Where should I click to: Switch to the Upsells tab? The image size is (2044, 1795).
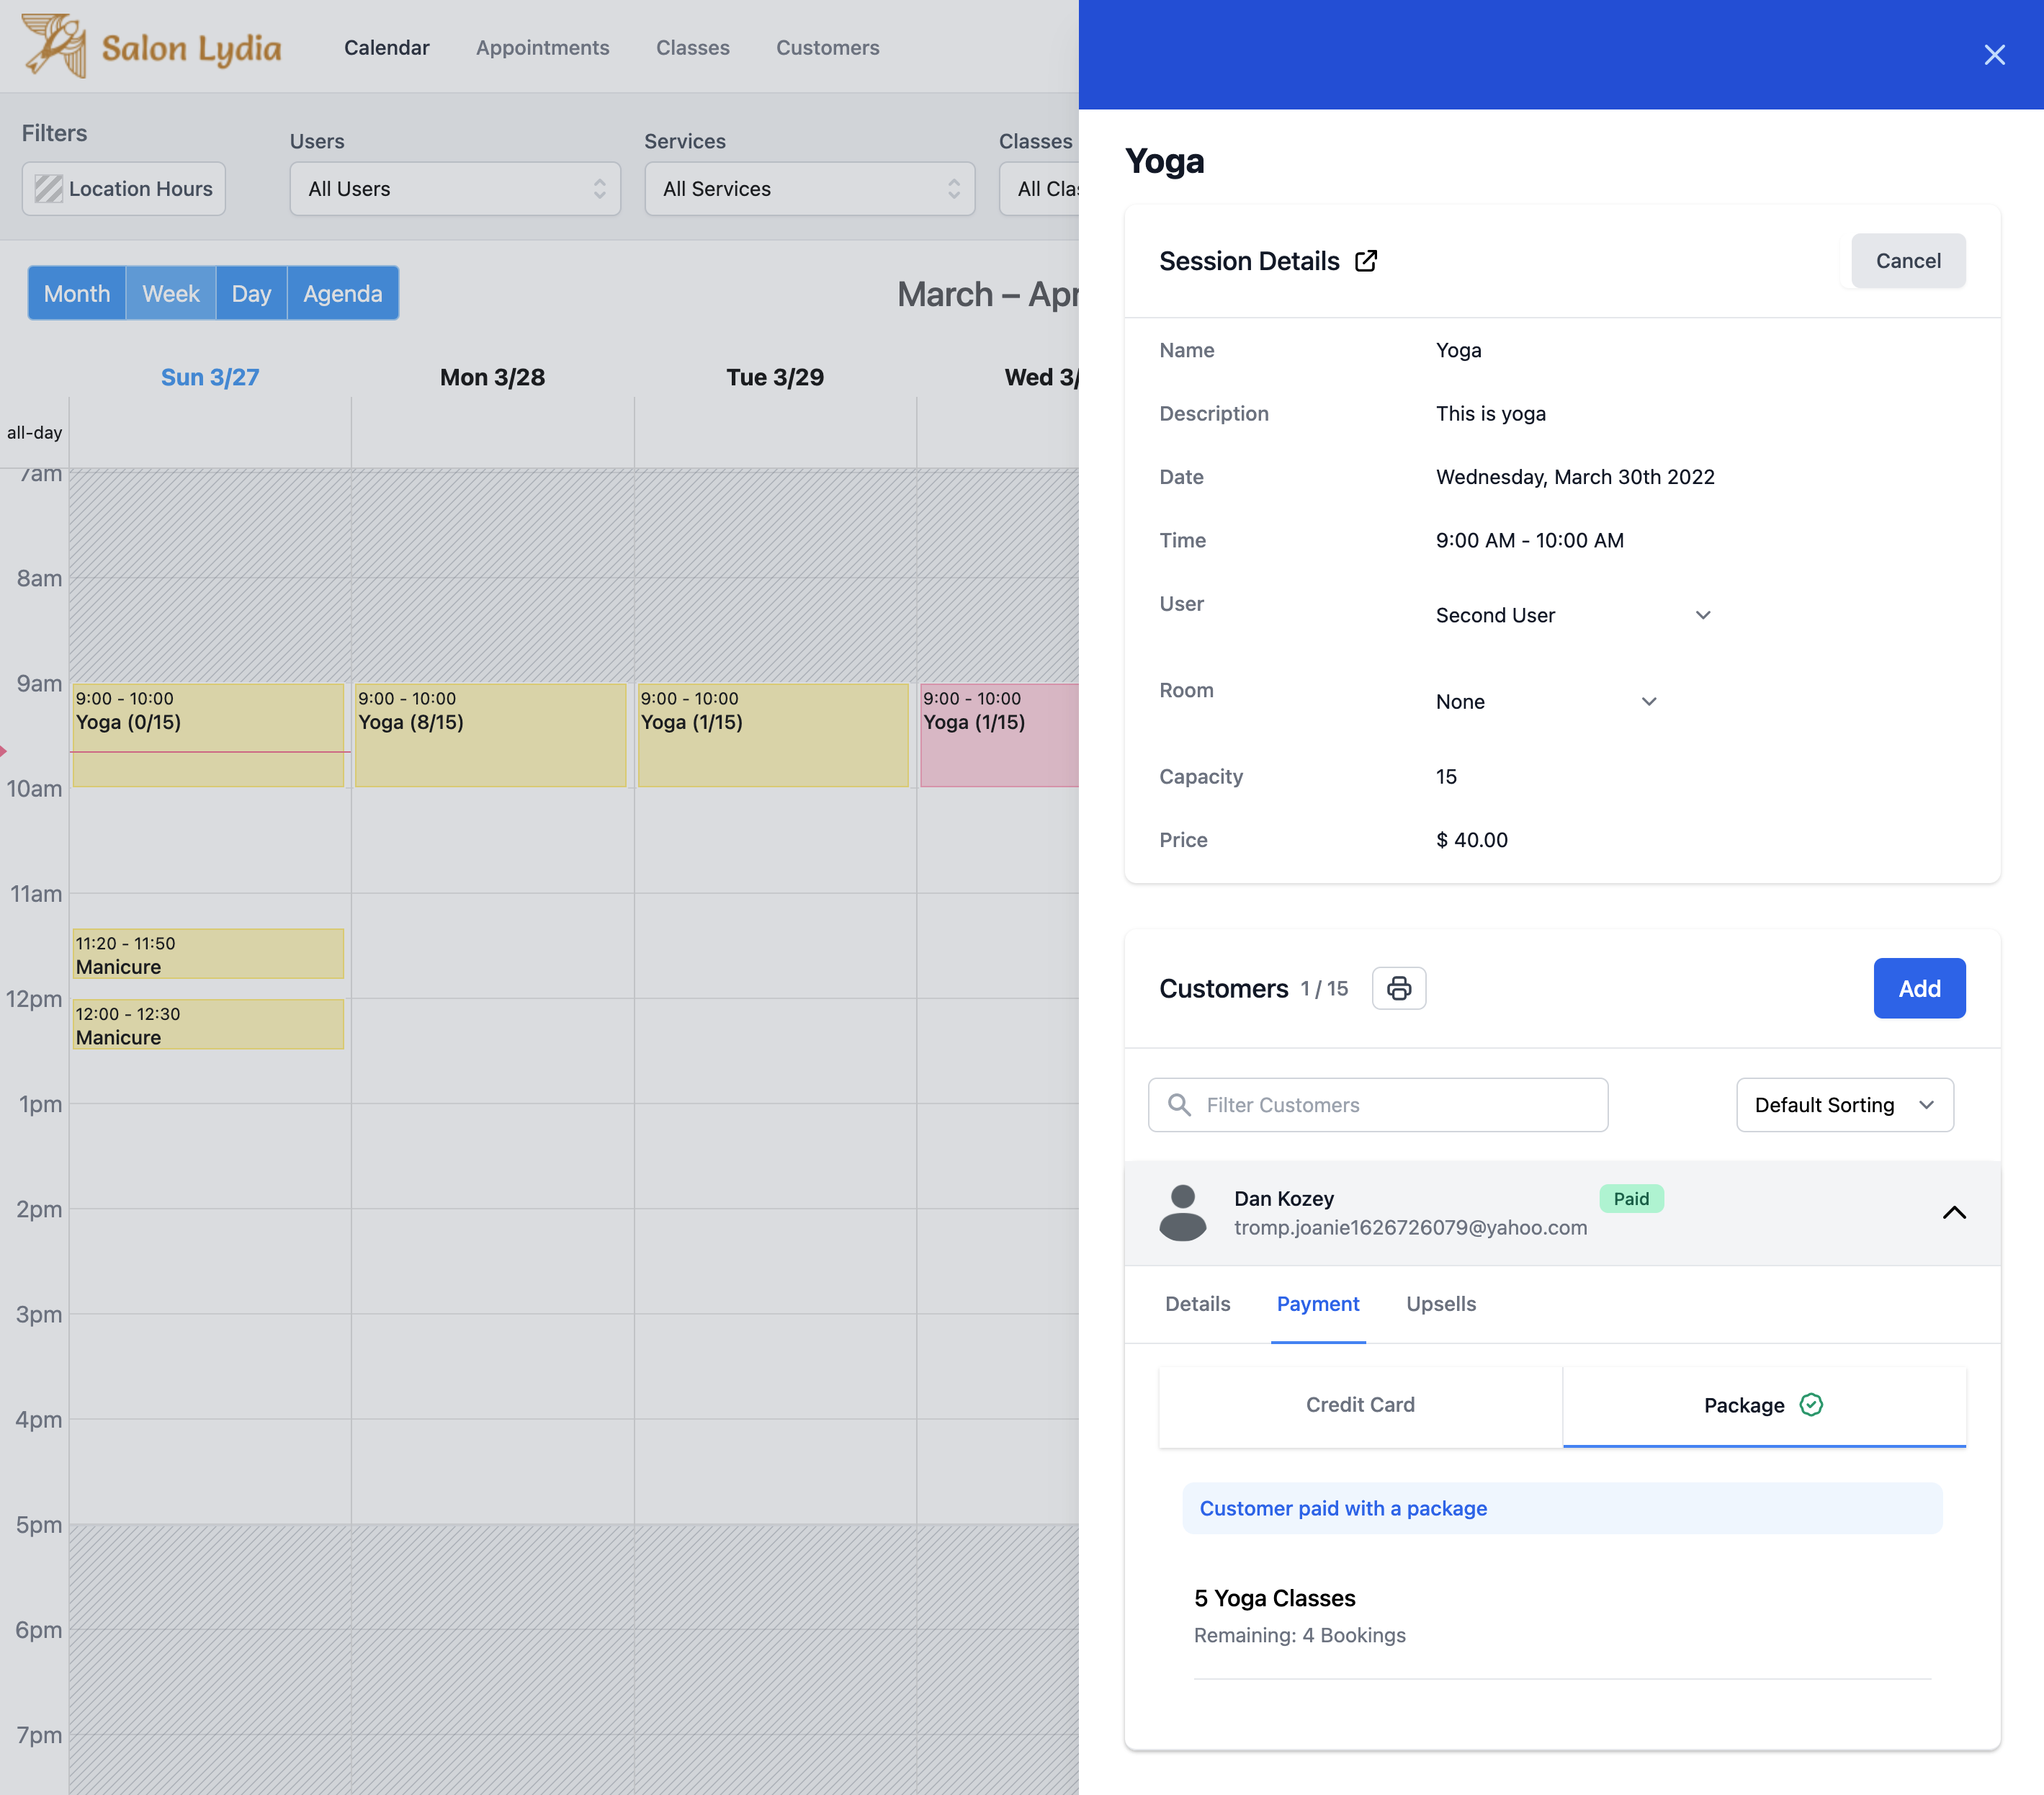click(x=1440, y=1303)
